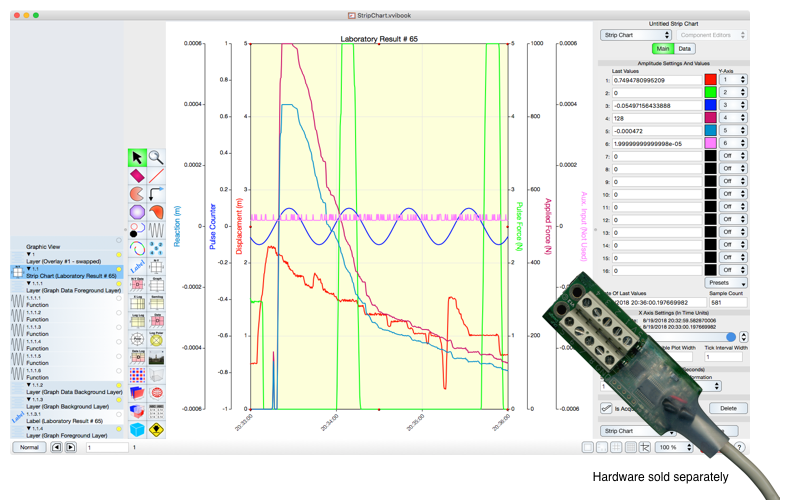Select the sine wave function tool
Screen dimensions: 800x500
[x=156, y=230]
